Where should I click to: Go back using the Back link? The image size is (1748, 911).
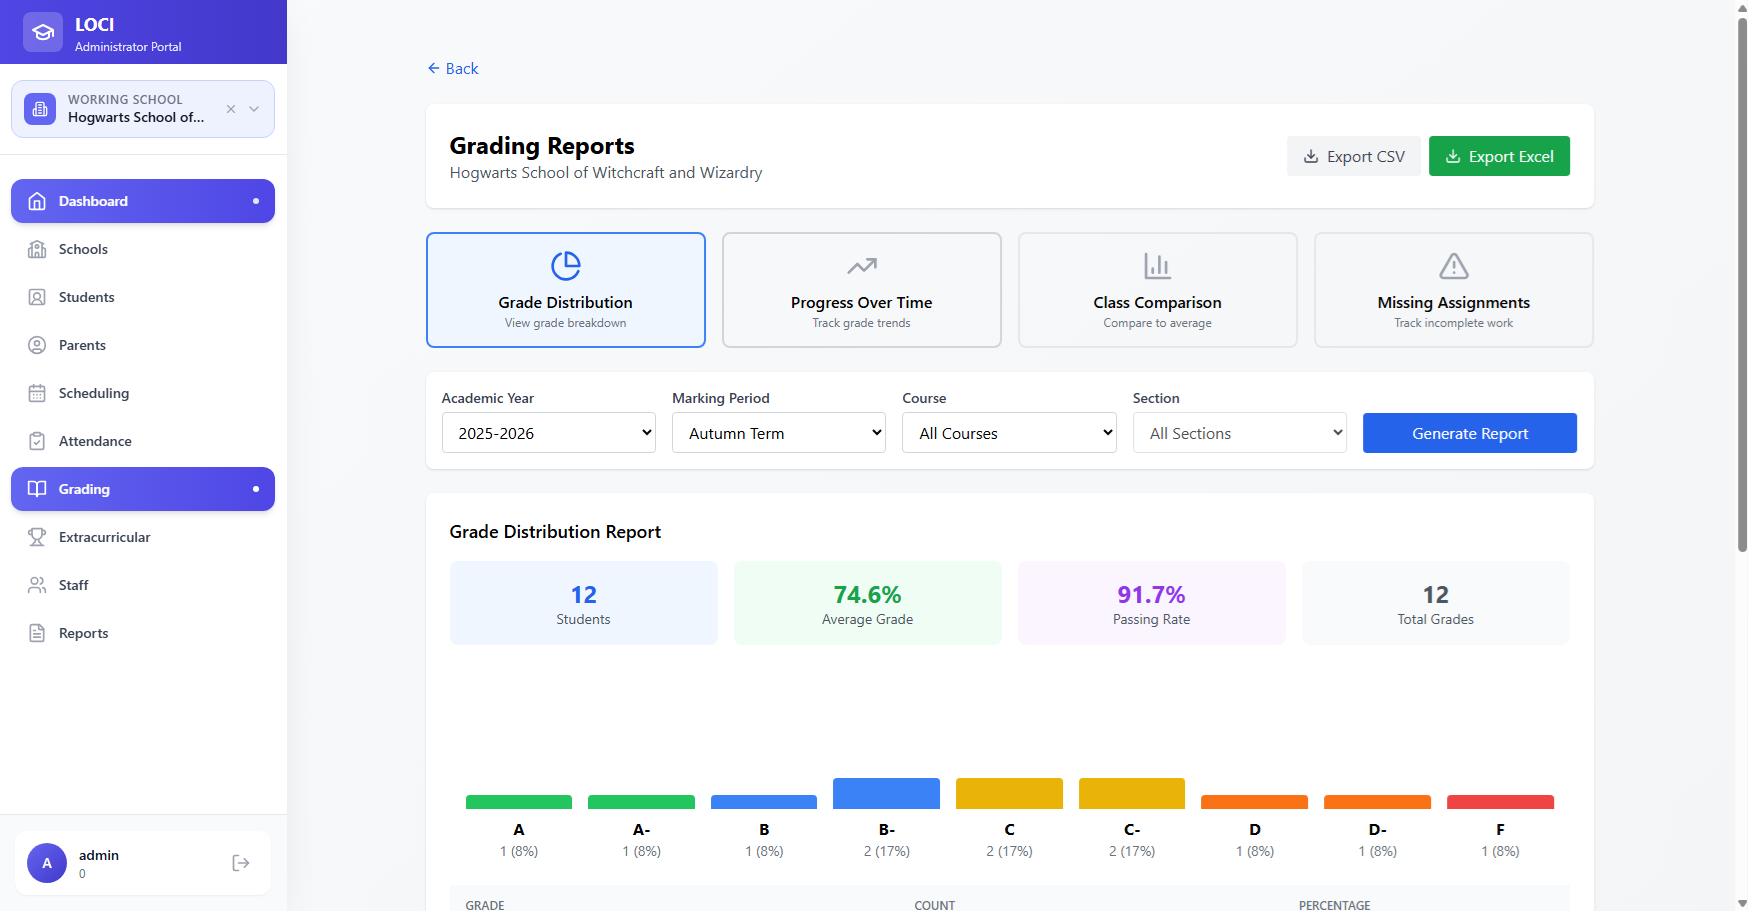tap(453, 68)
